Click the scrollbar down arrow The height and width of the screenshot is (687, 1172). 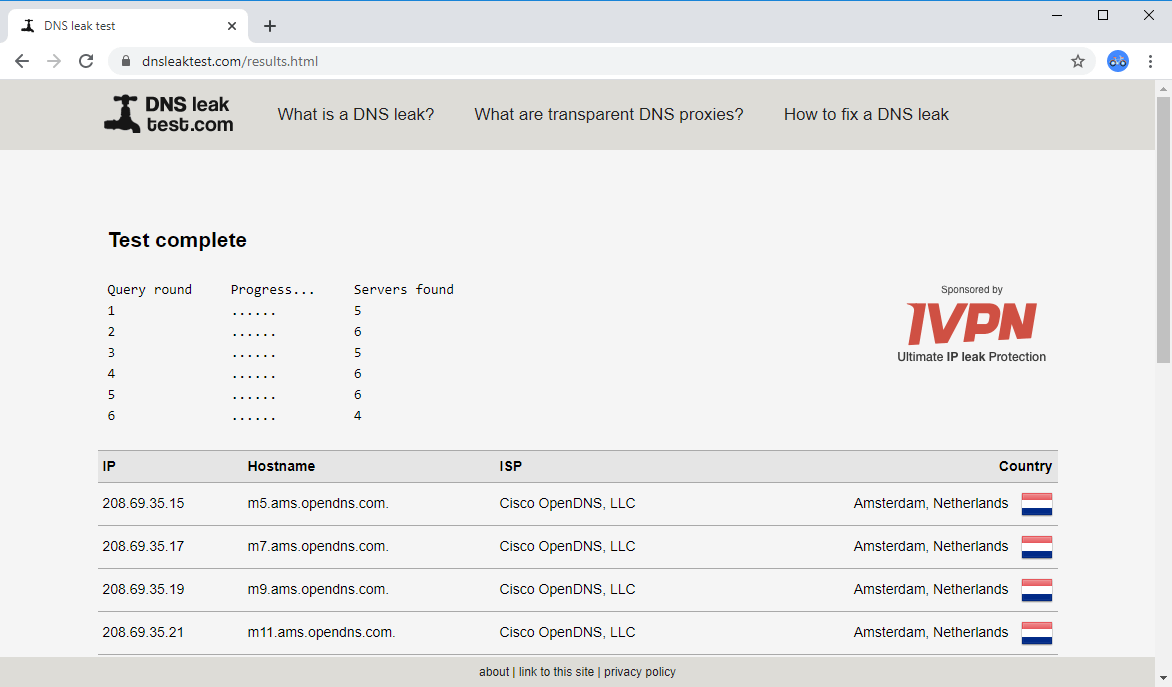tap(1164, 680)
